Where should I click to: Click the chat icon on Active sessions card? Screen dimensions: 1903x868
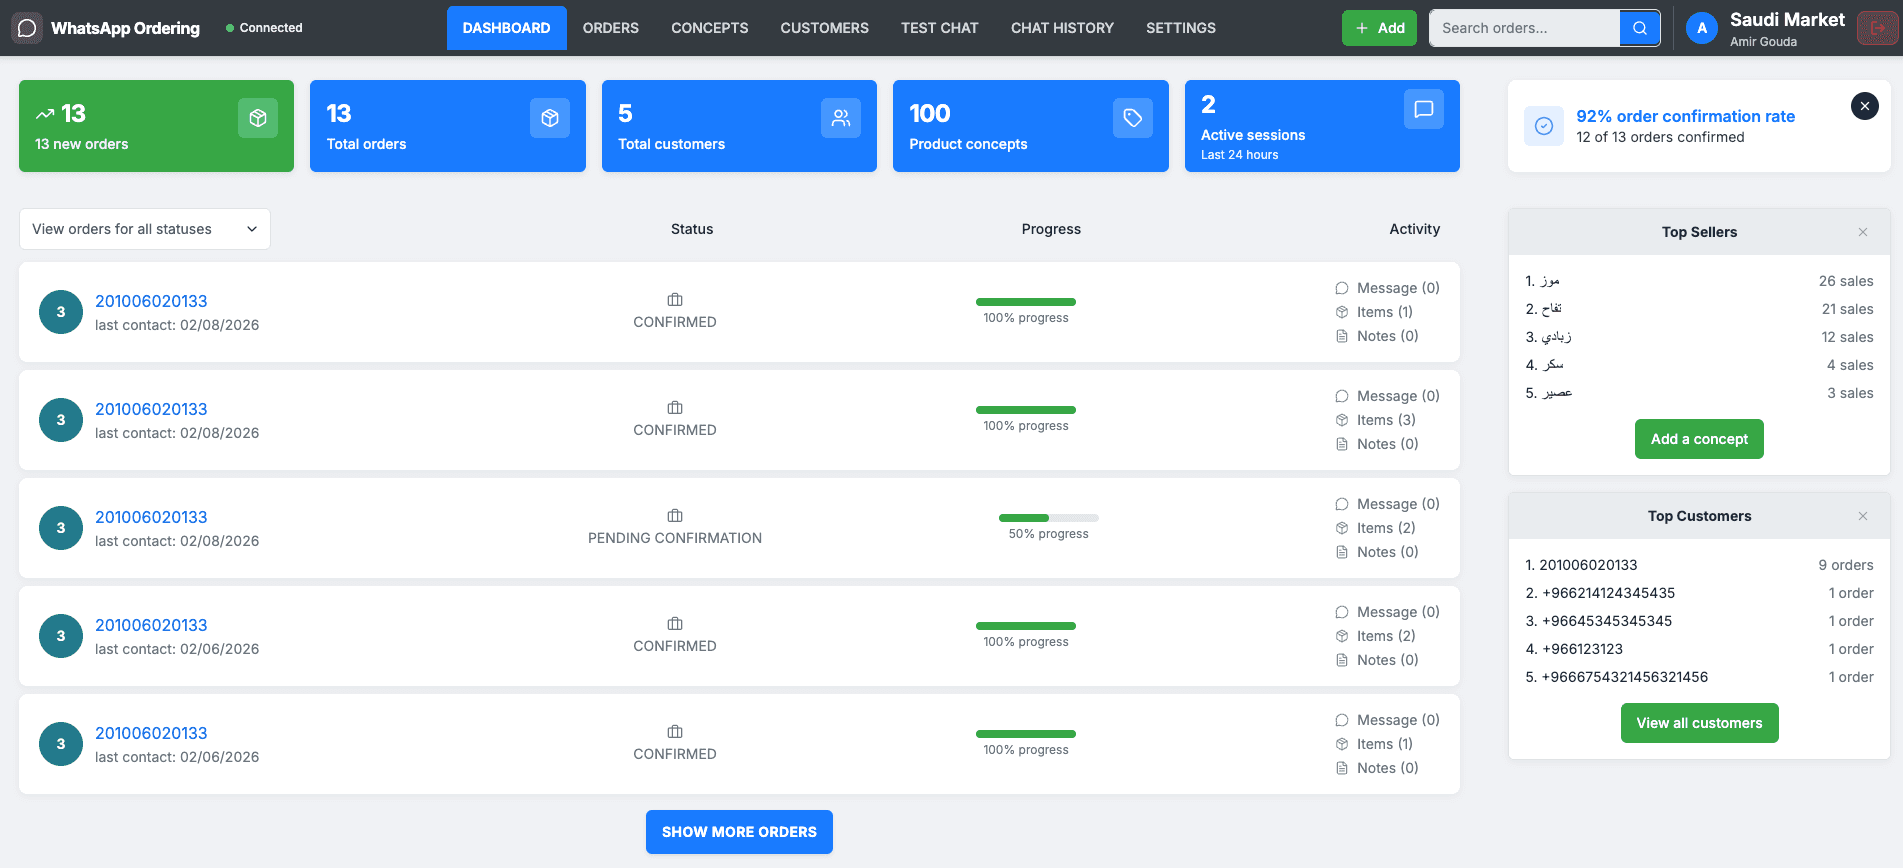tap(1424, 109)
